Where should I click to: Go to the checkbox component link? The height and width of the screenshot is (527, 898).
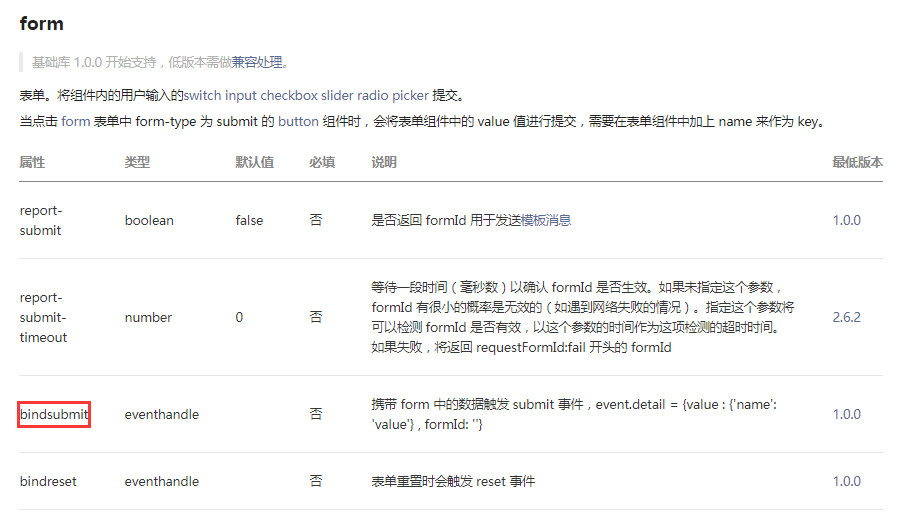[289, 95]
